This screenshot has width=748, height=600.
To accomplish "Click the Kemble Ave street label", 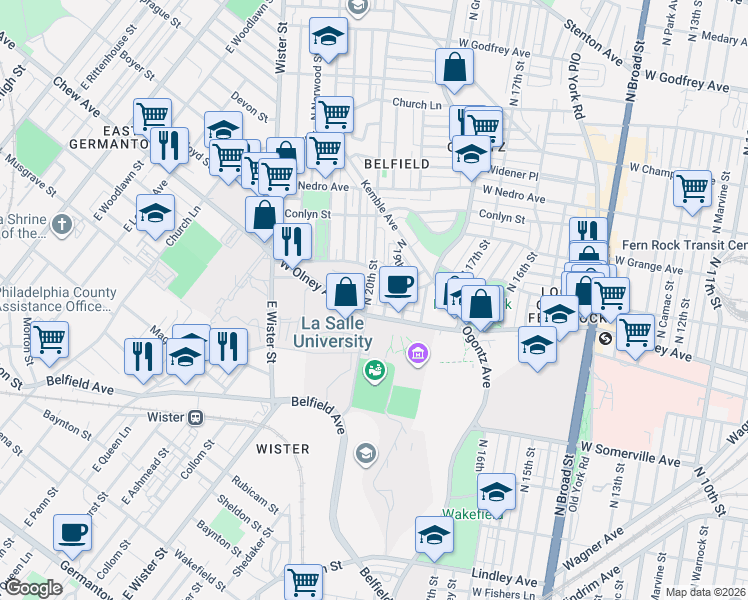I will coord(379,205).
